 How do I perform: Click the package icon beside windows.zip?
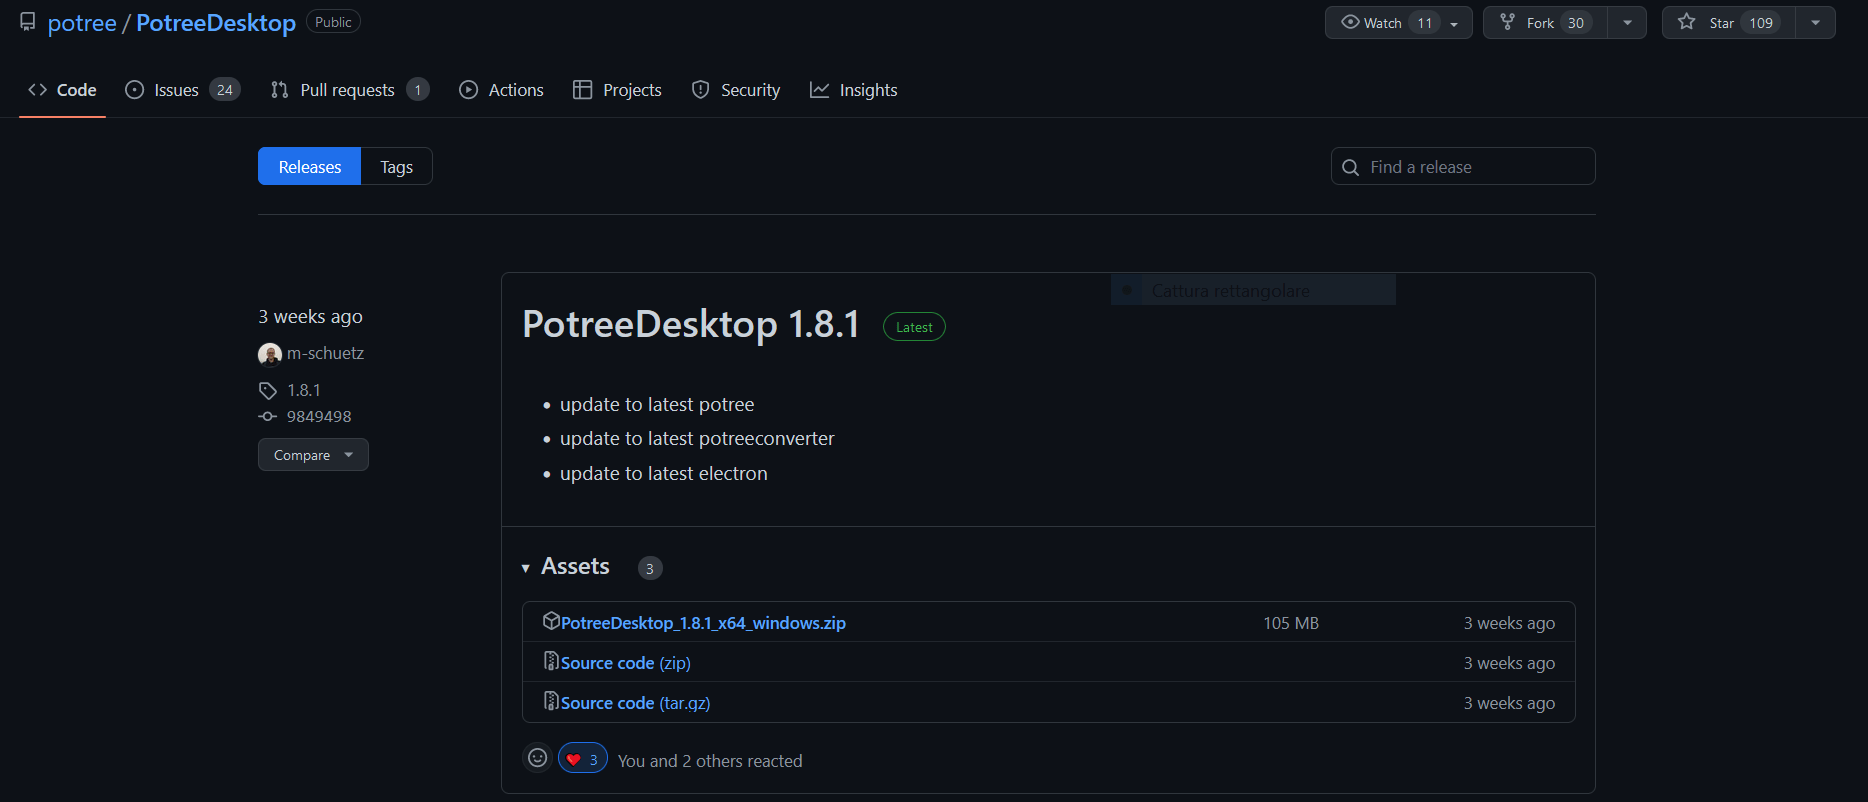pos(551,621)
